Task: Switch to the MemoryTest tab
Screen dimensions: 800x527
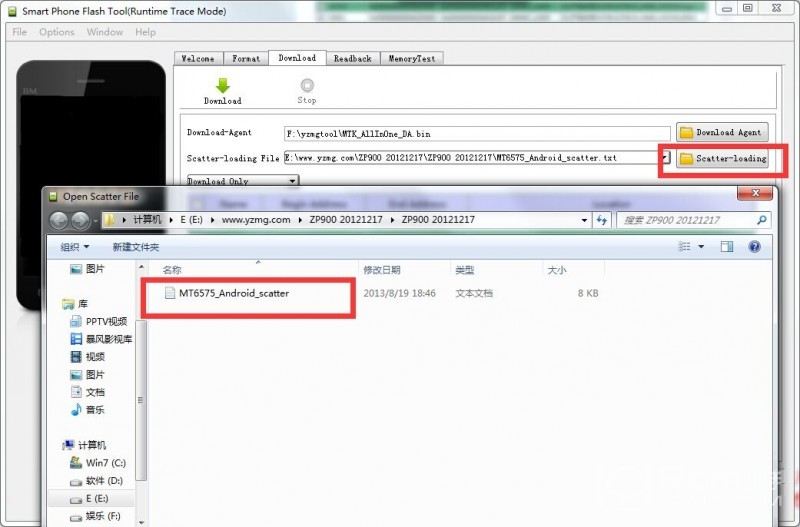Action: point(412,59)
